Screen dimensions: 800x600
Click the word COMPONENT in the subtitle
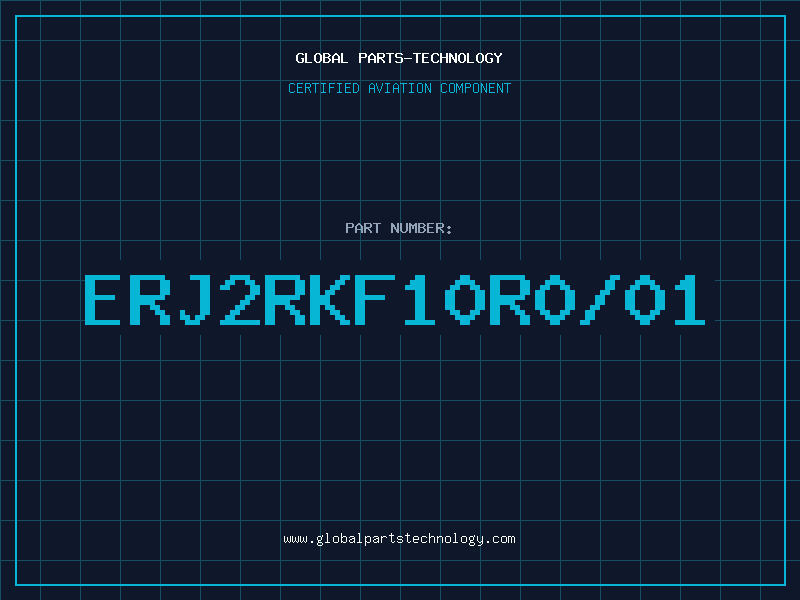(x=476, y=88)
